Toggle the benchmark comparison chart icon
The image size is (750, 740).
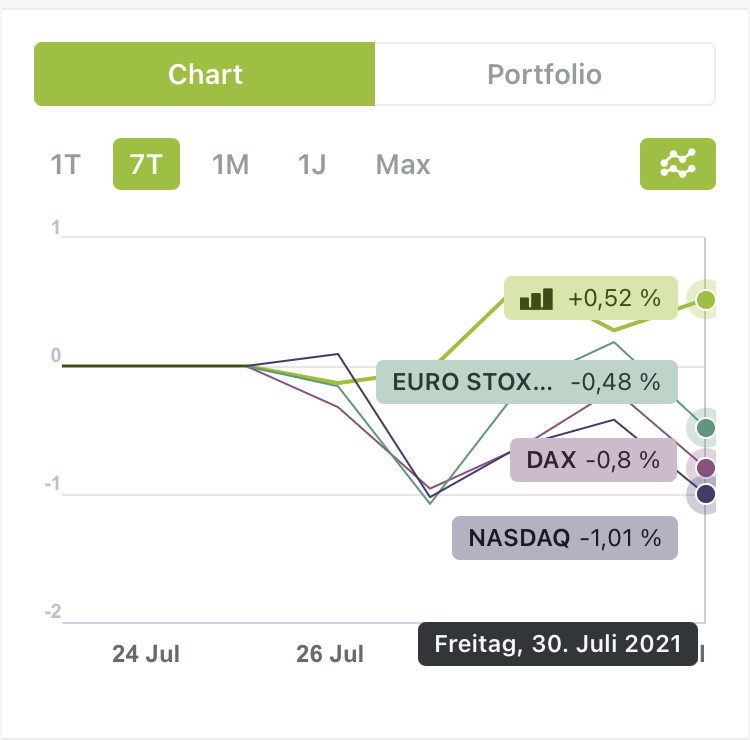677,164
